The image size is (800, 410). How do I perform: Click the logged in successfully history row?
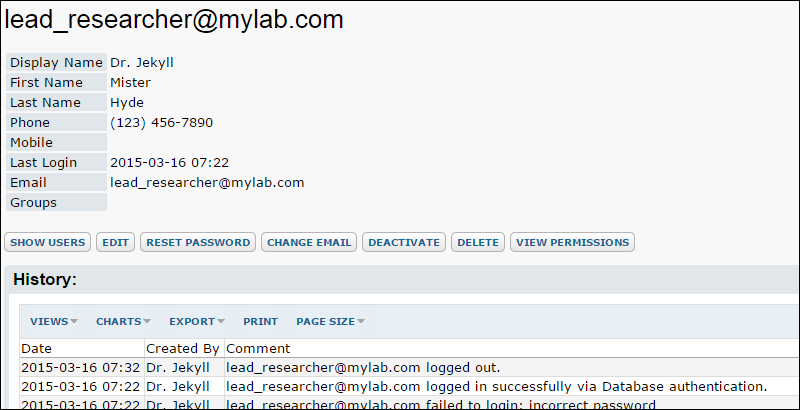tap(410, 387)
